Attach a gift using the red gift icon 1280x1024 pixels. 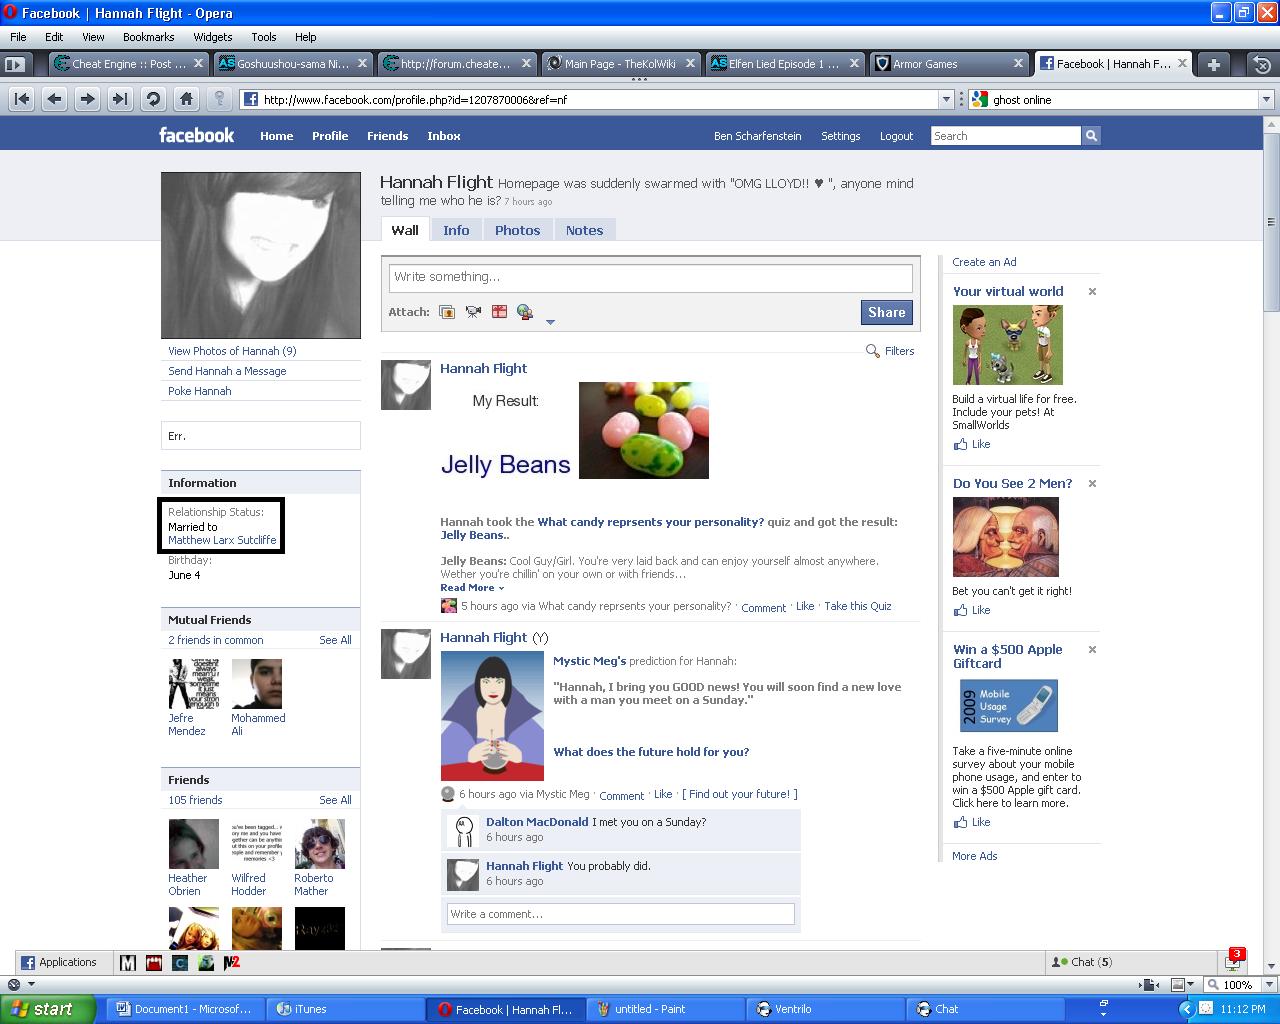499,312
